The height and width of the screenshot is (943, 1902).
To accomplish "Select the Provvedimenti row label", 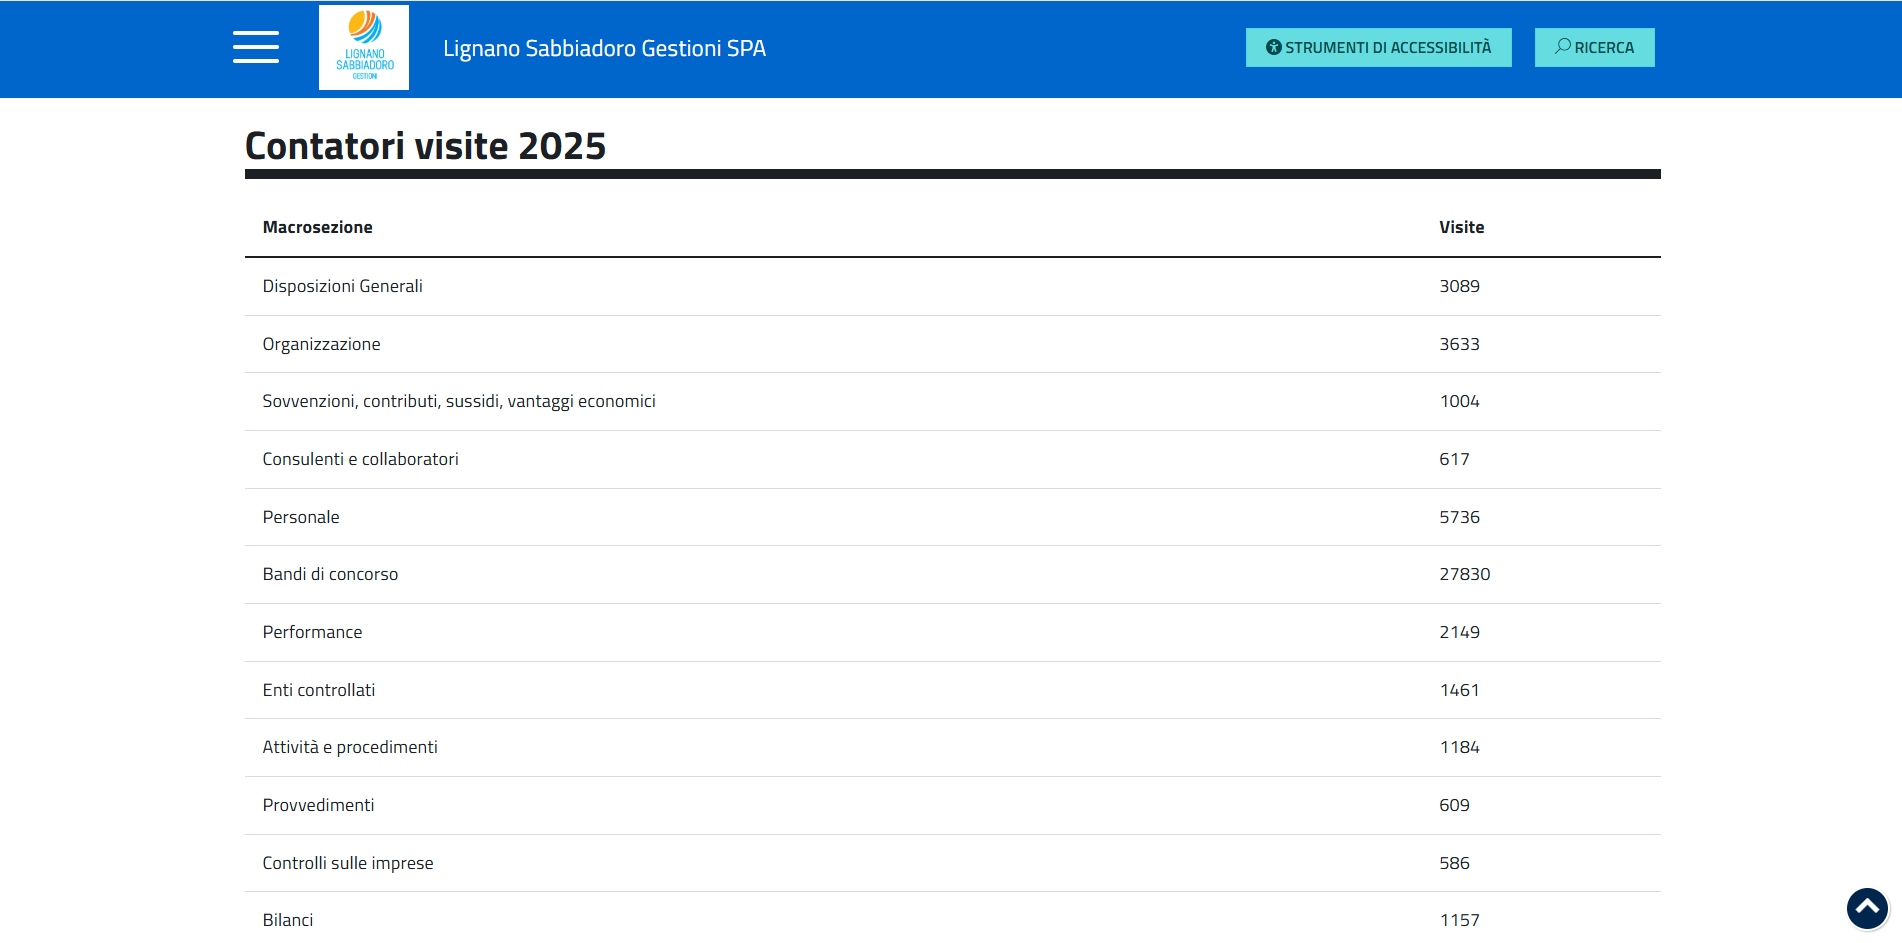I will pos(318,806).
